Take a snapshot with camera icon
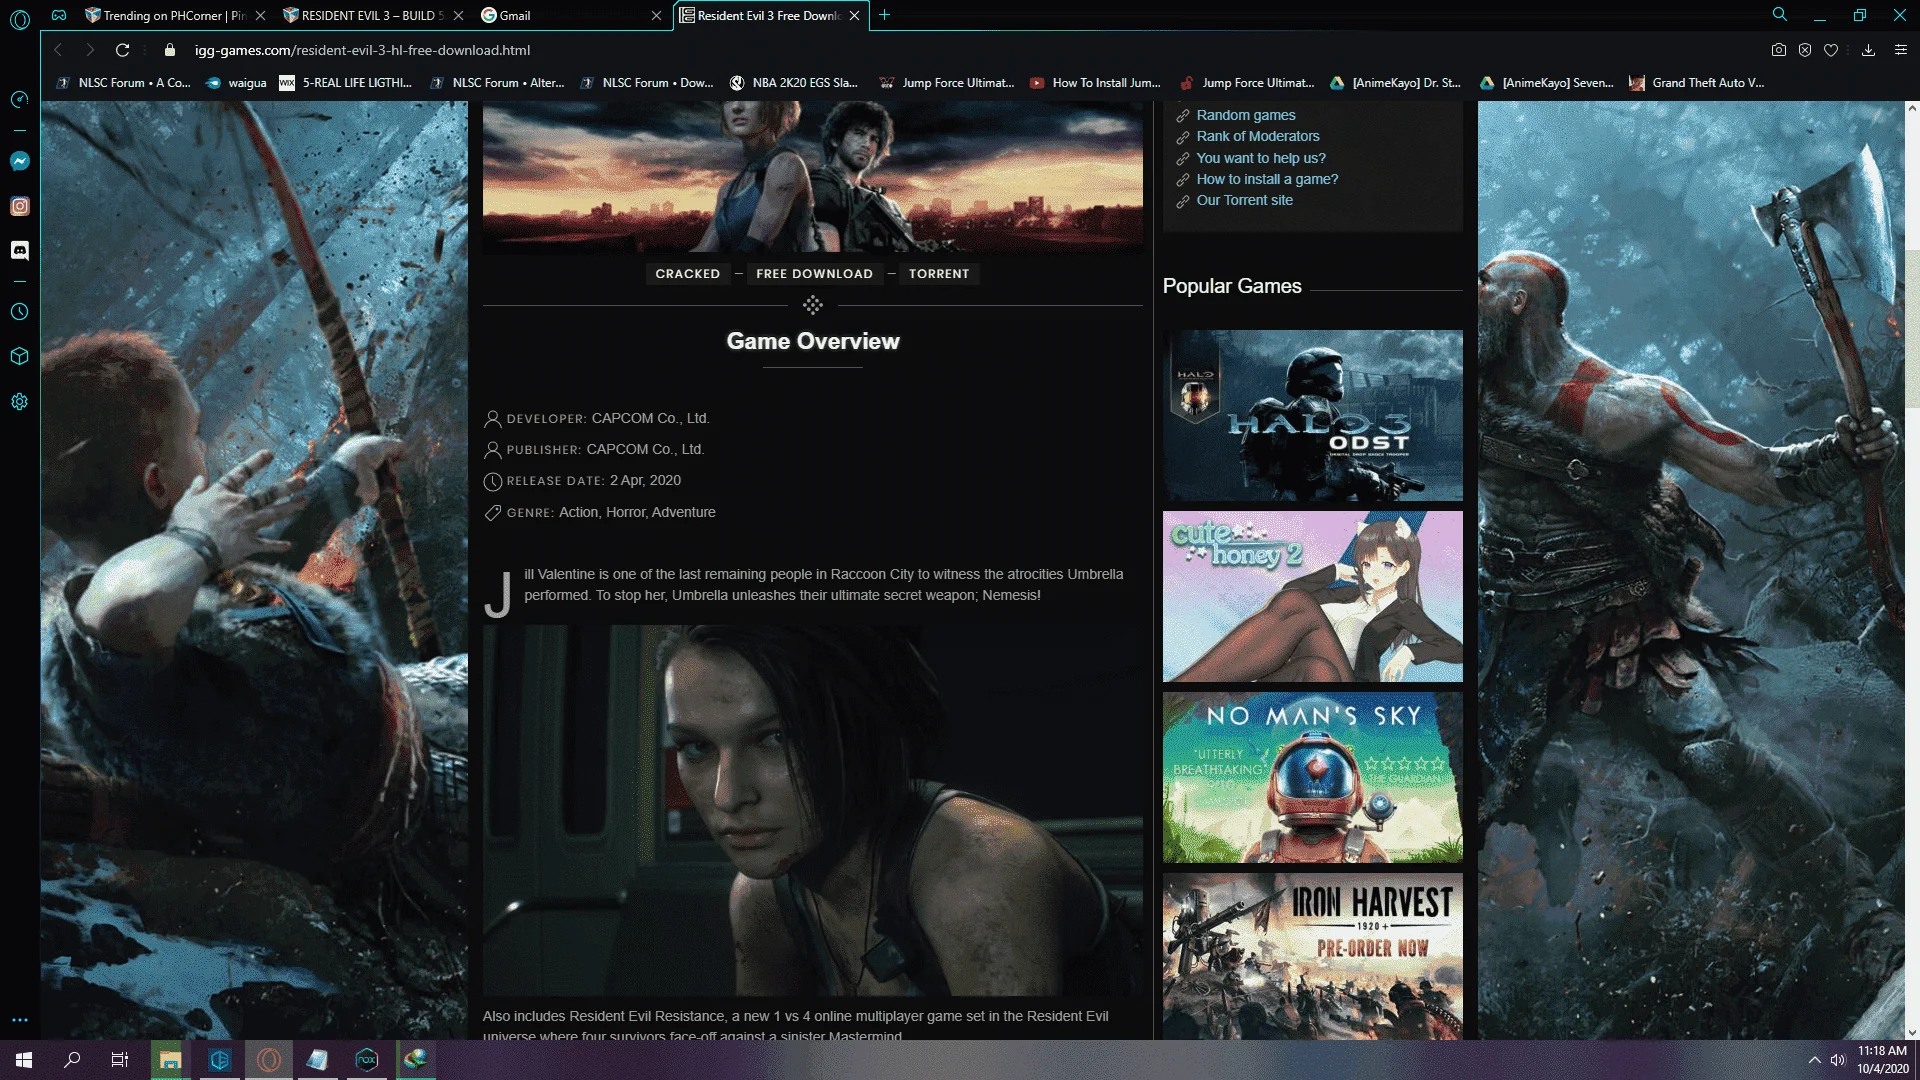Viewport: 1920px width, 1080px height. 1779,50
